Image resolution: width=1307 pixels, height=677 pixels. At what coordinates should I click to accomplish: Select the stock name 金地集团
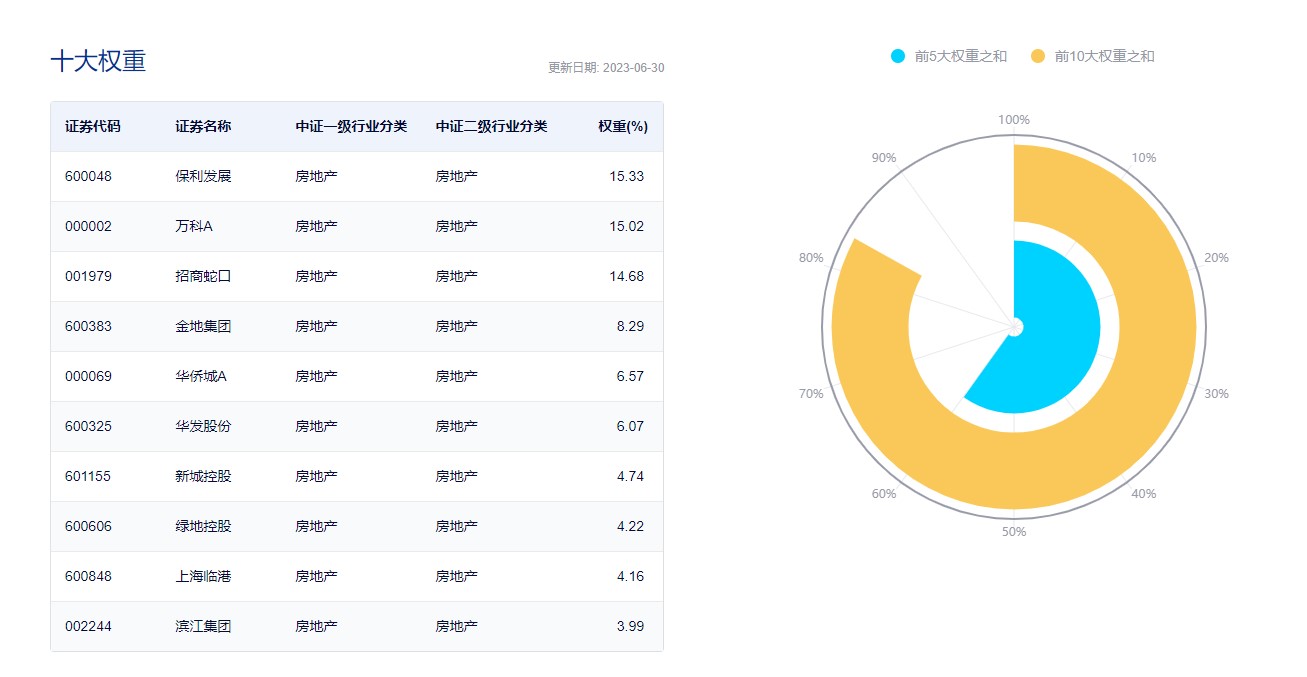(x=203, y=326)
